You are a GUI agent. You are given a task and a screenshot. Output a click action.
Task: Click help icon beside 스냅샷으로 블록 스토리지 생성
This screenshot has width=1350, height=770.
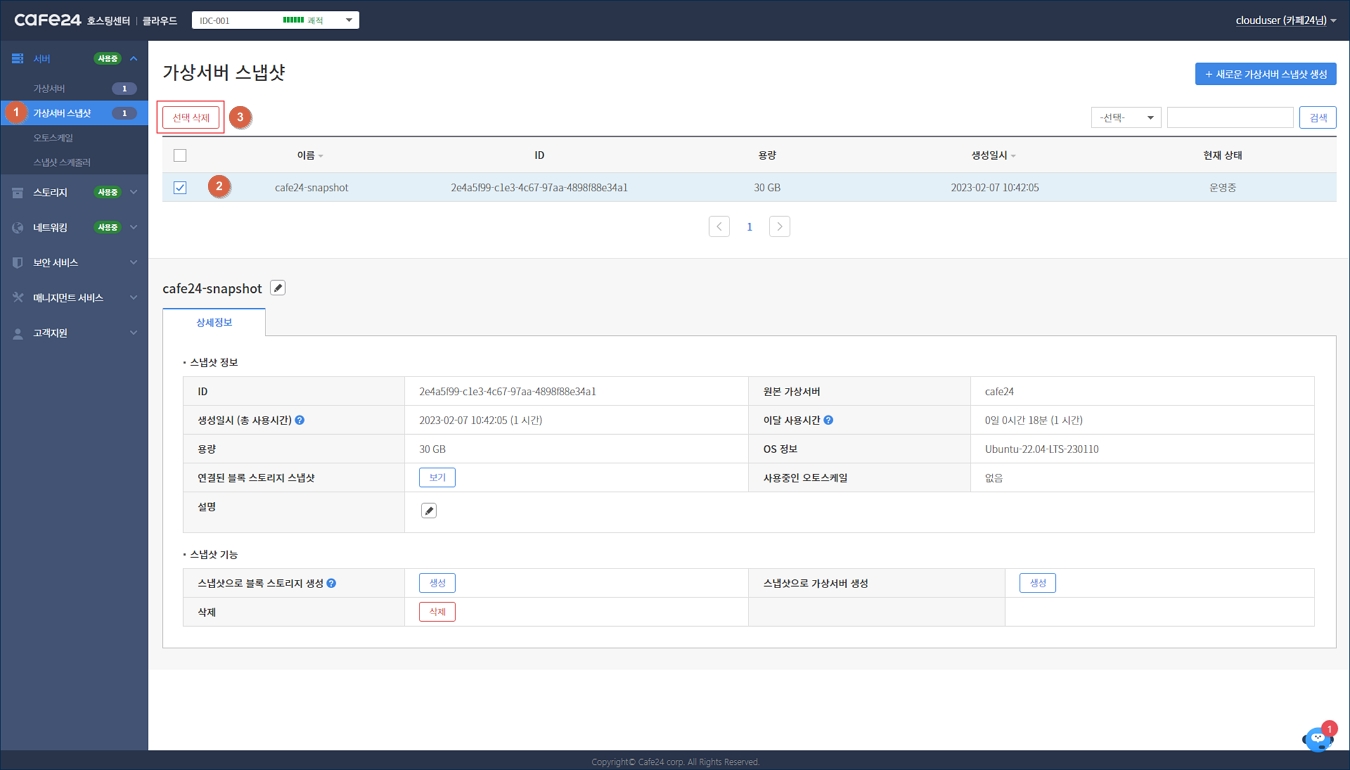[331, 583]
